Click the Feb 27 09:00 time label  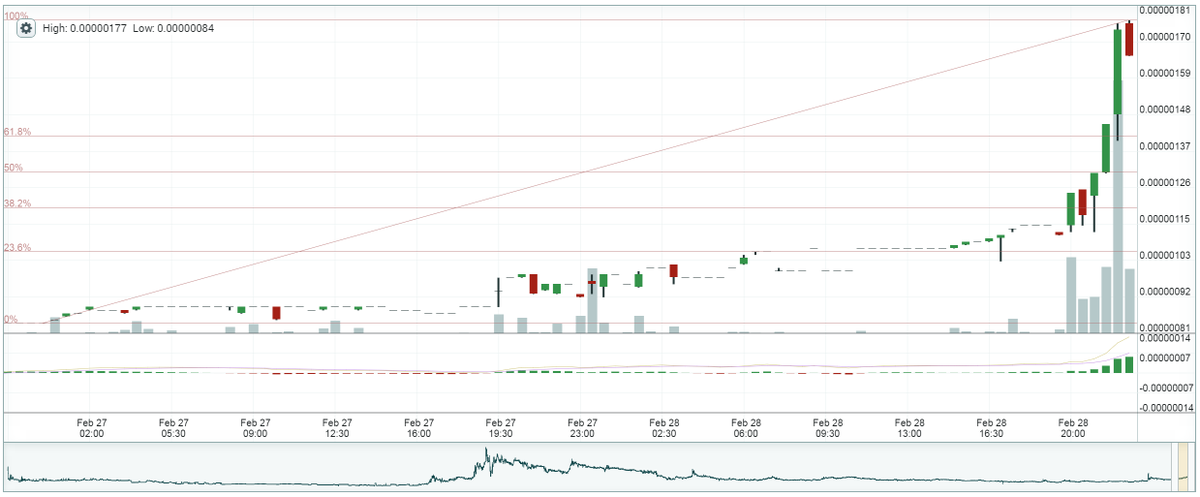coord(255,428)
